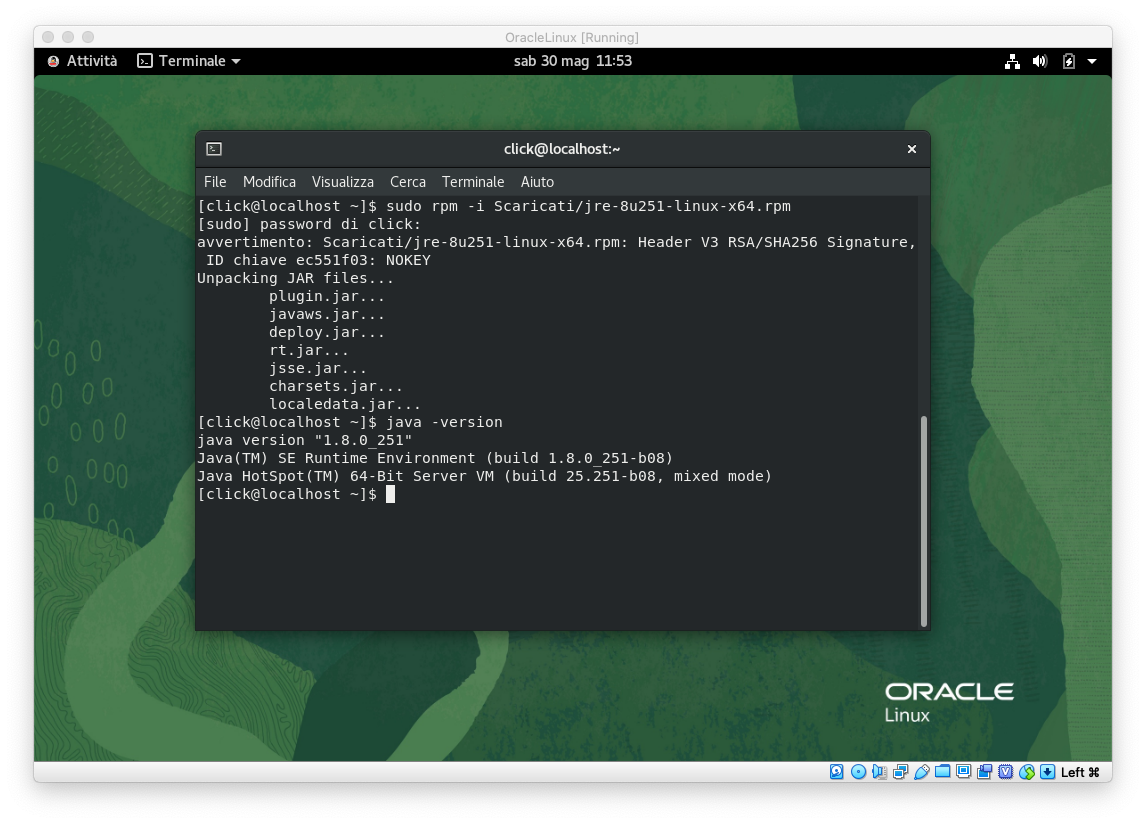Screen dimensions: 1146x824
Task: Click the 'ID chiave ec551f03: NOKEY' line
Action: pyautogui.click(x=318, y=261)
